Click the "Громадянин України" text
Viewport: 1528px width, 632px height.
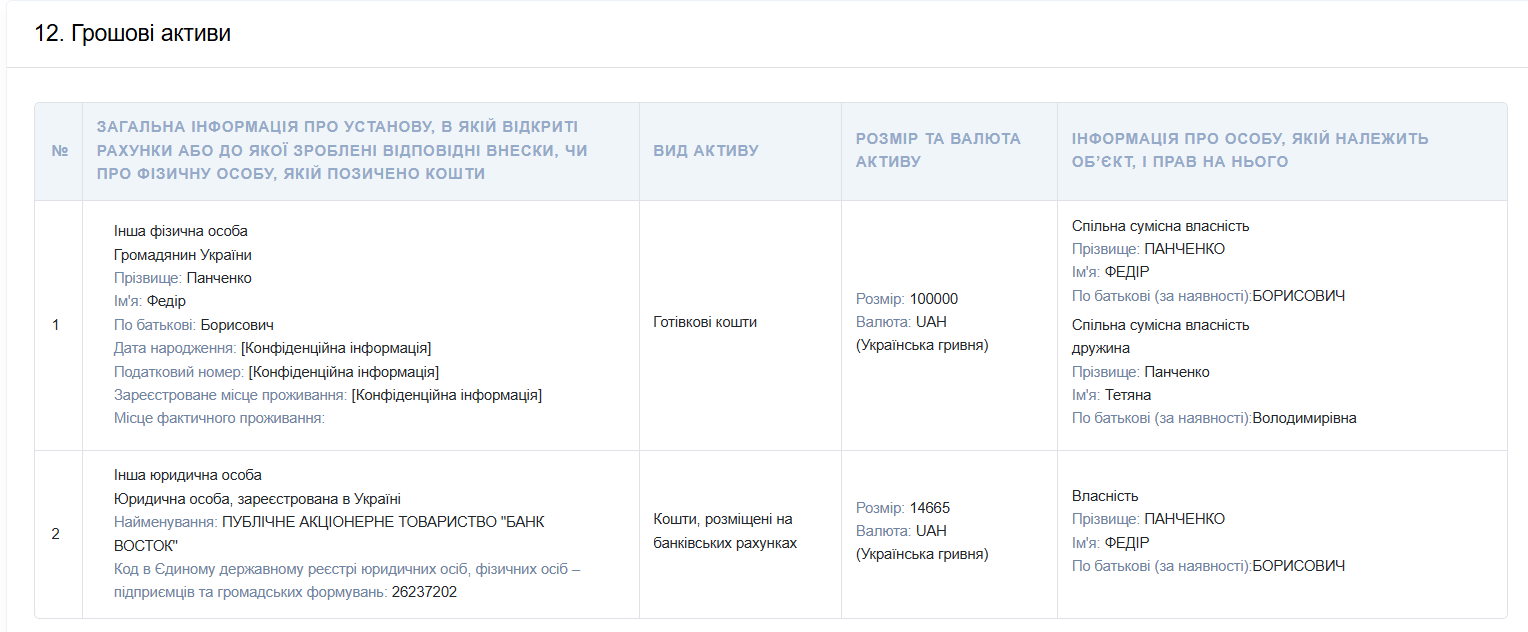(183, 255)
